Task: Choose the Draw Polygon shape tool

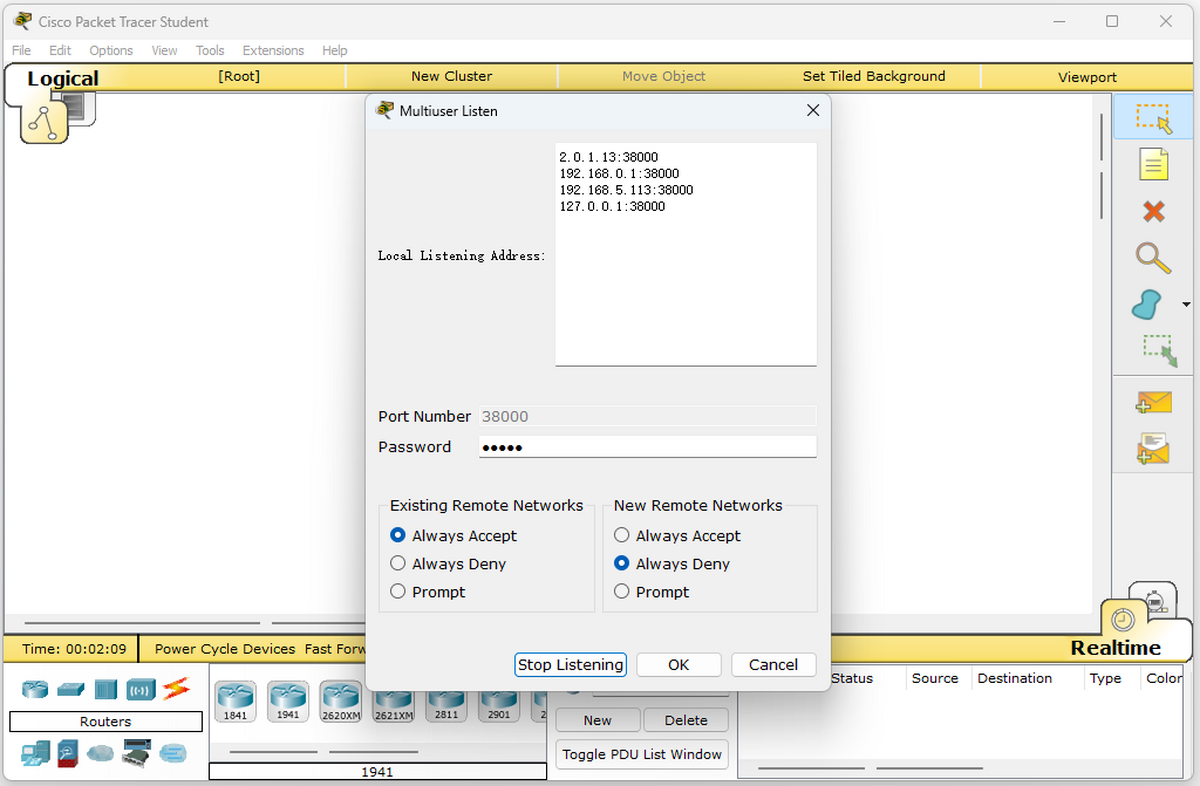Action: coord(1148,304)
